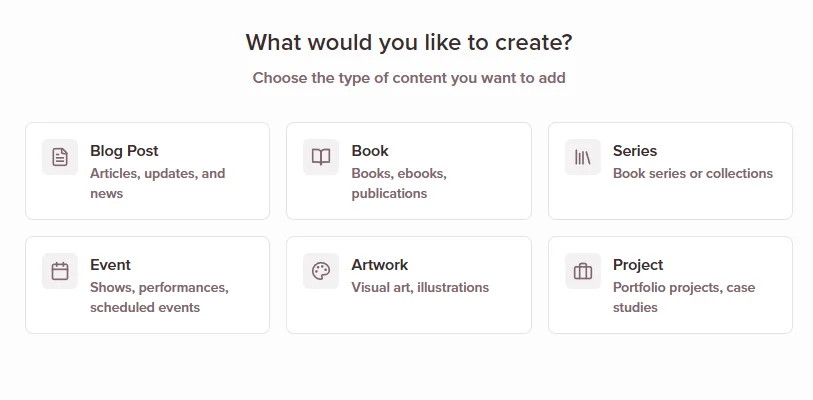The height and width of the screenshot is (400, 813).
Task: Click the Blog Post document icon
Action: (x=60, y=157)
